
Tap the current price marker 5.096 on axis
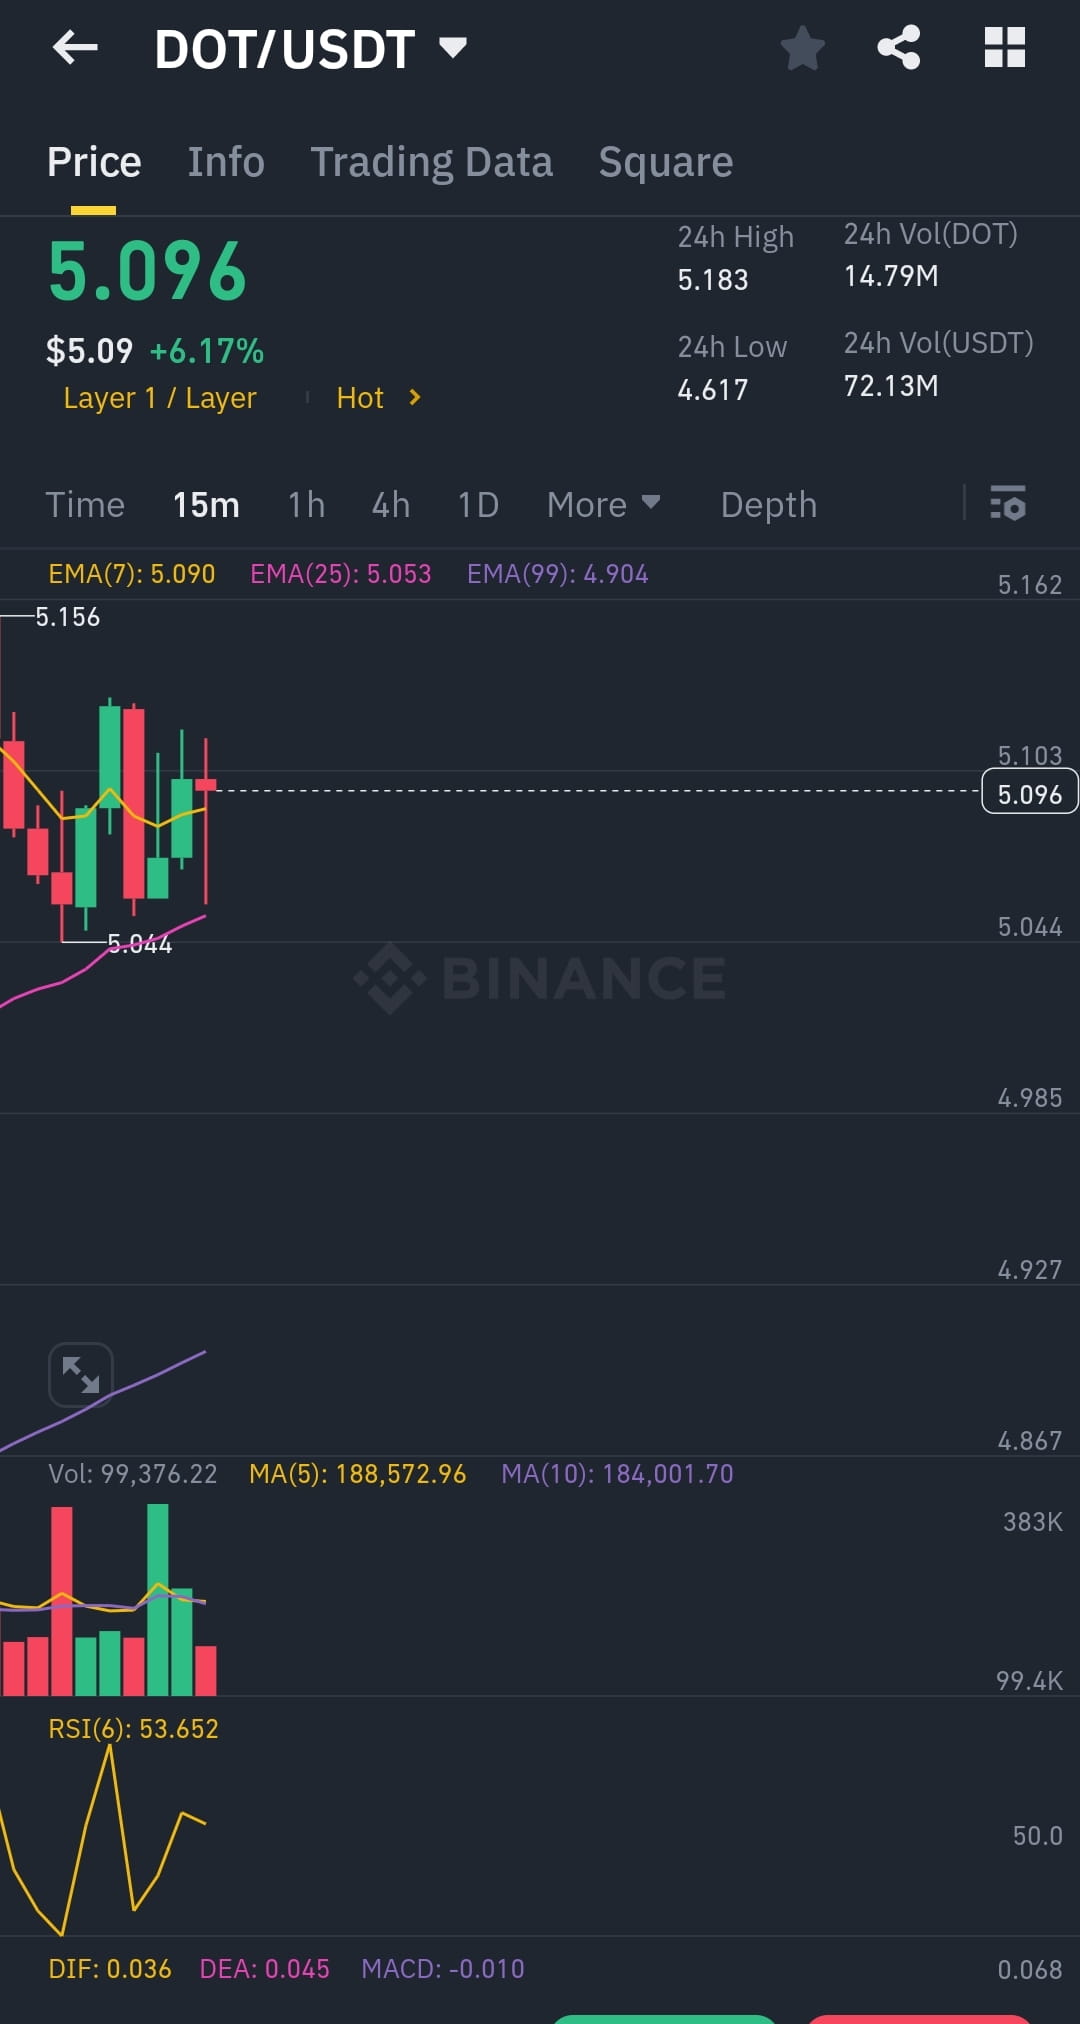pyautogui.click(x=1030, y=791)
